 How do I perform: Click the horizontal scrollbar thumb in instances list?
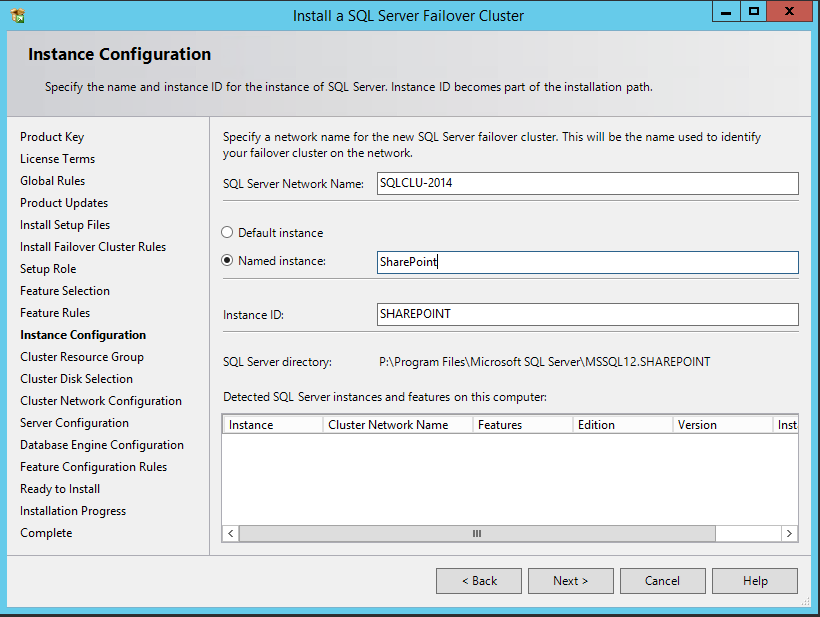[477, 533]
